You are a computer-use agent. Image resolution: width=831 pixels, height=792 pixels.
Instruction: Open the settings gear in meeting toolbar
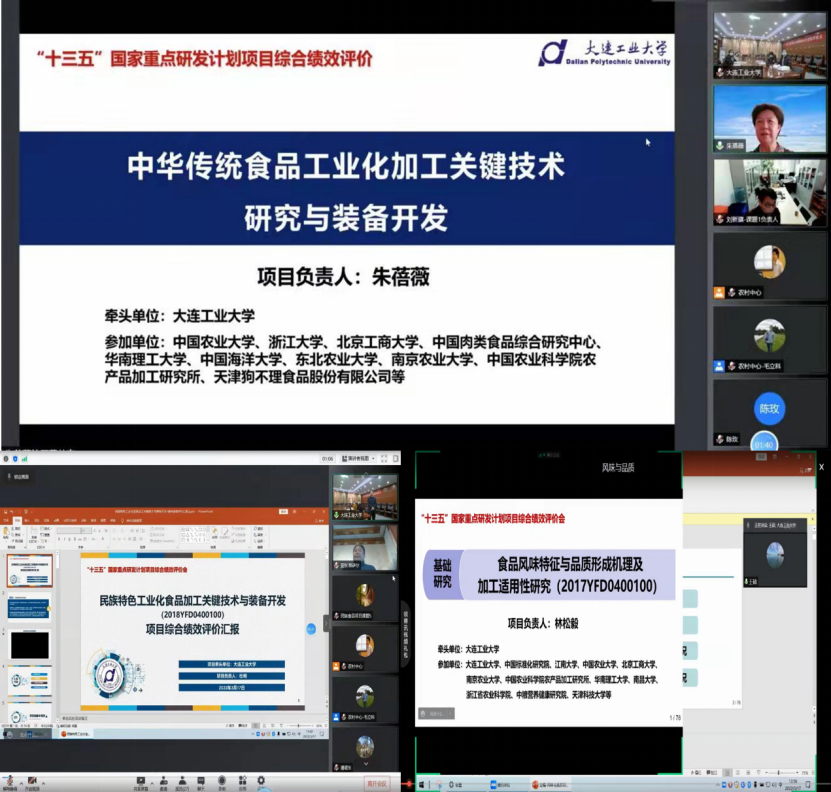[x=261, y=783]
